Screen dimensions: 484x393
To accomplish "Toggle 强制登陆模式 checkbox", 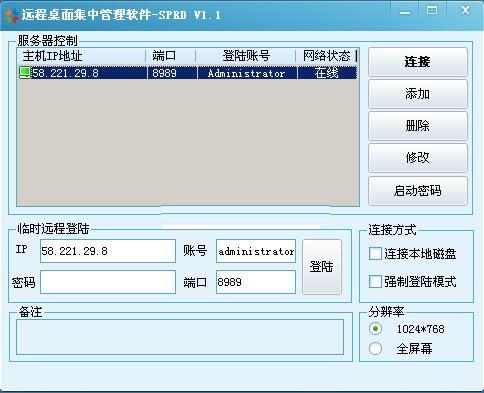I will [x=375, y=282].
